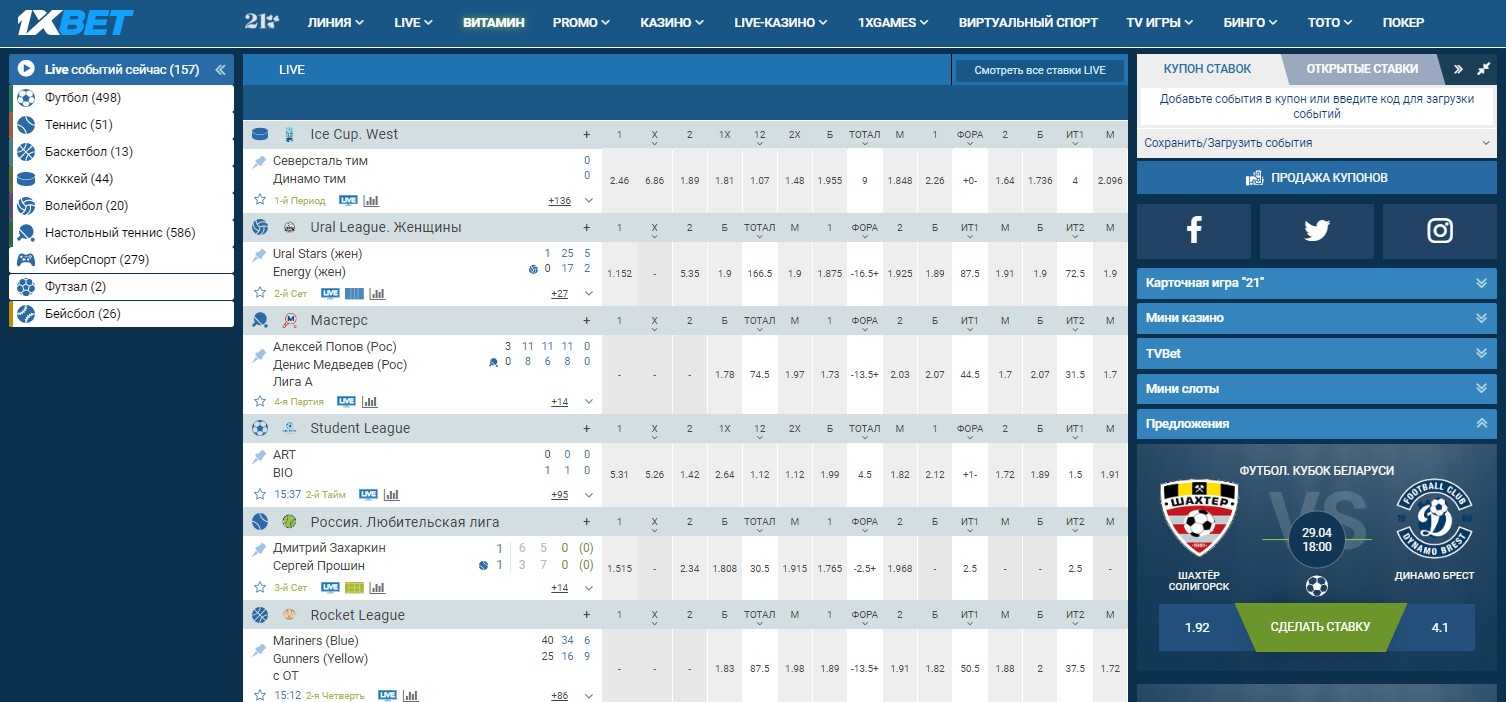Choose the futsal icon beside Футзал (2)
This screenshot has width=1506, height=702.
[26, 287]
